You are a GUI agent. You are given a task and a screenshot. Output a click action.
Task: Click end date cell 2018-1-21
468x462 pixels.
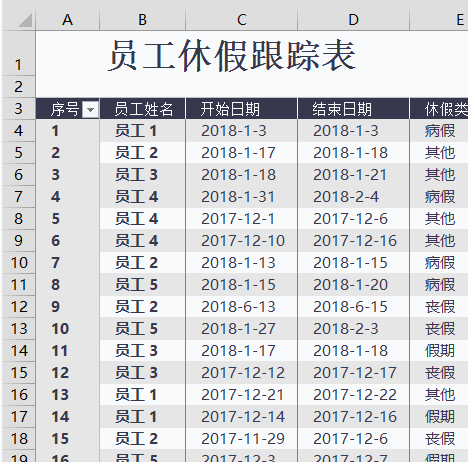point(354,175)
